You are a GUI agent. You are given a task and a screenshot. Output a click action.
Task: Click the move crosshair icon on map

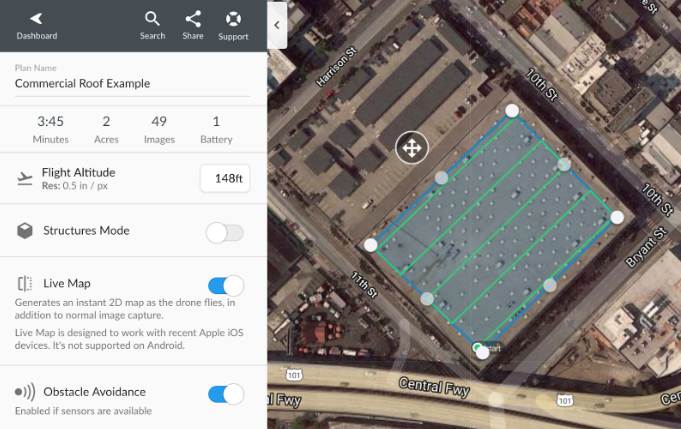pos(412,148)
